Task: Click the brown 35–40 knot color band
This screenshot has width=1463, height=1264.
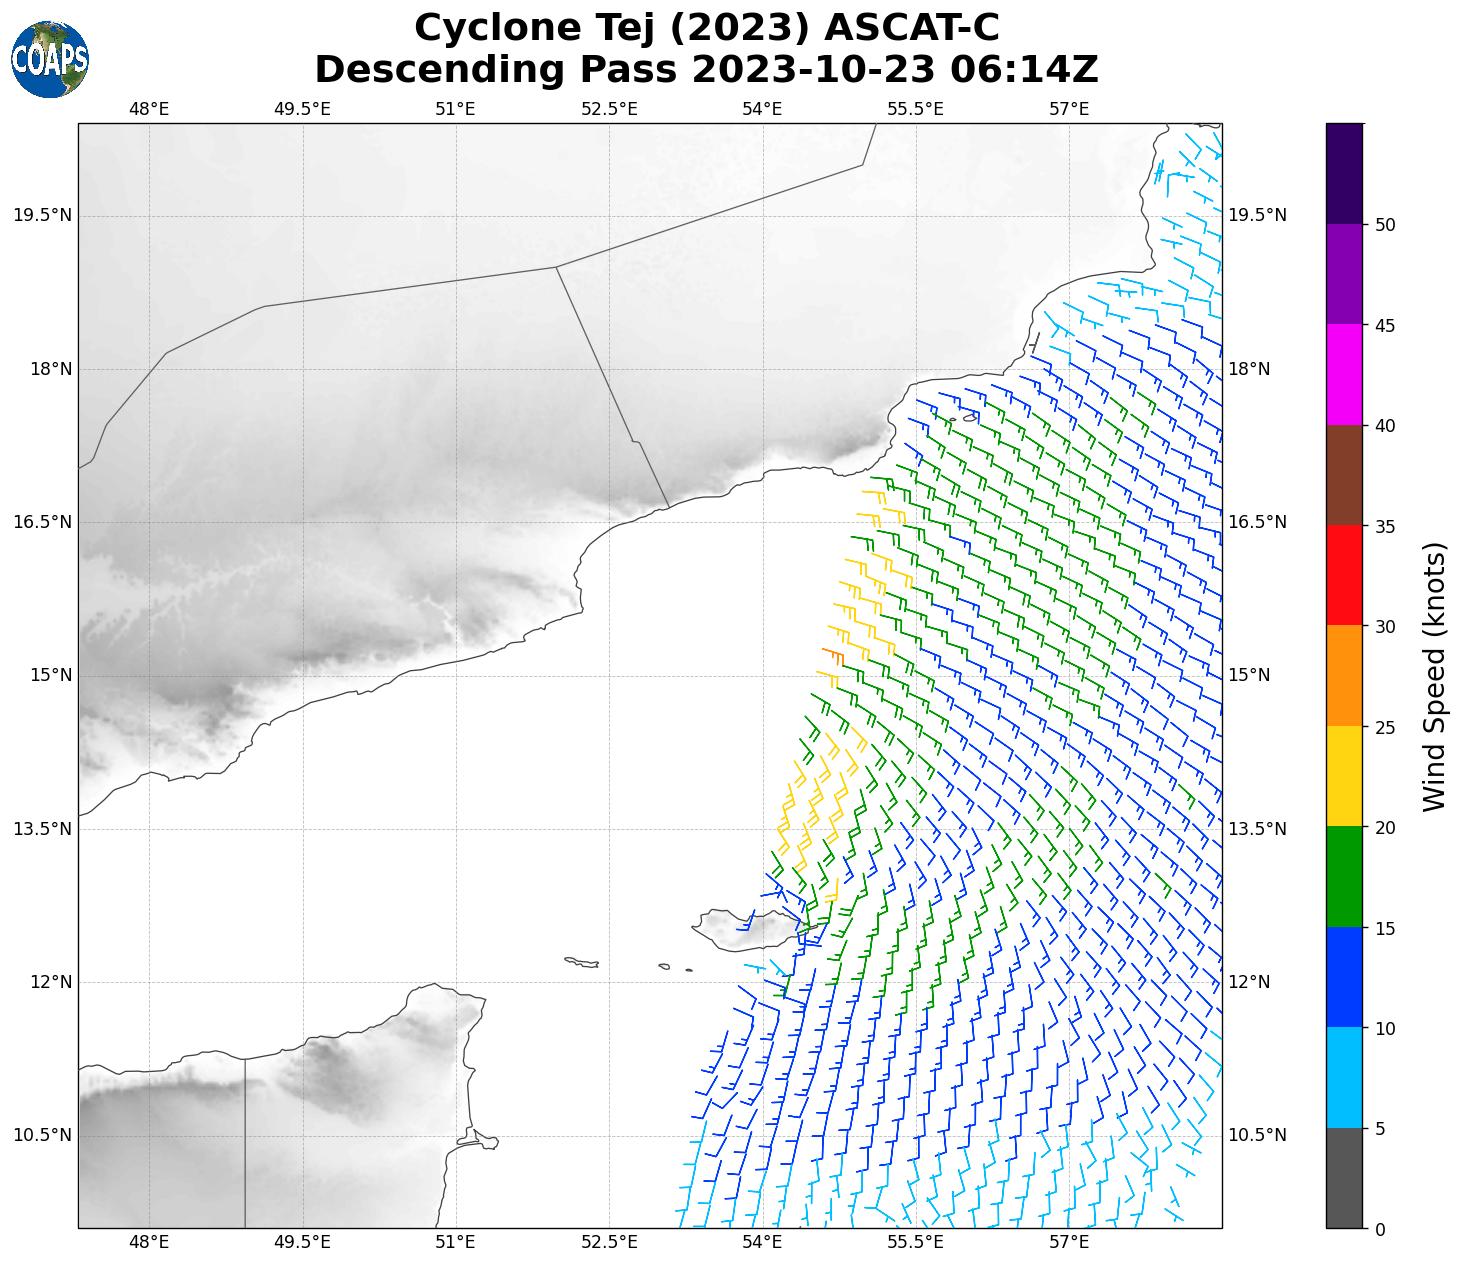Action: click(1343, 475)
